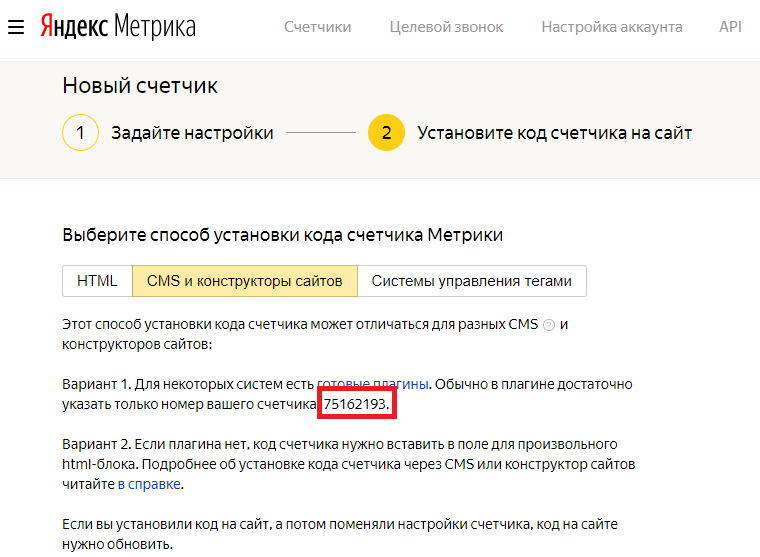760x557 pixels.
Task: Open Настройка аккаунта
Action: [612, 27]
